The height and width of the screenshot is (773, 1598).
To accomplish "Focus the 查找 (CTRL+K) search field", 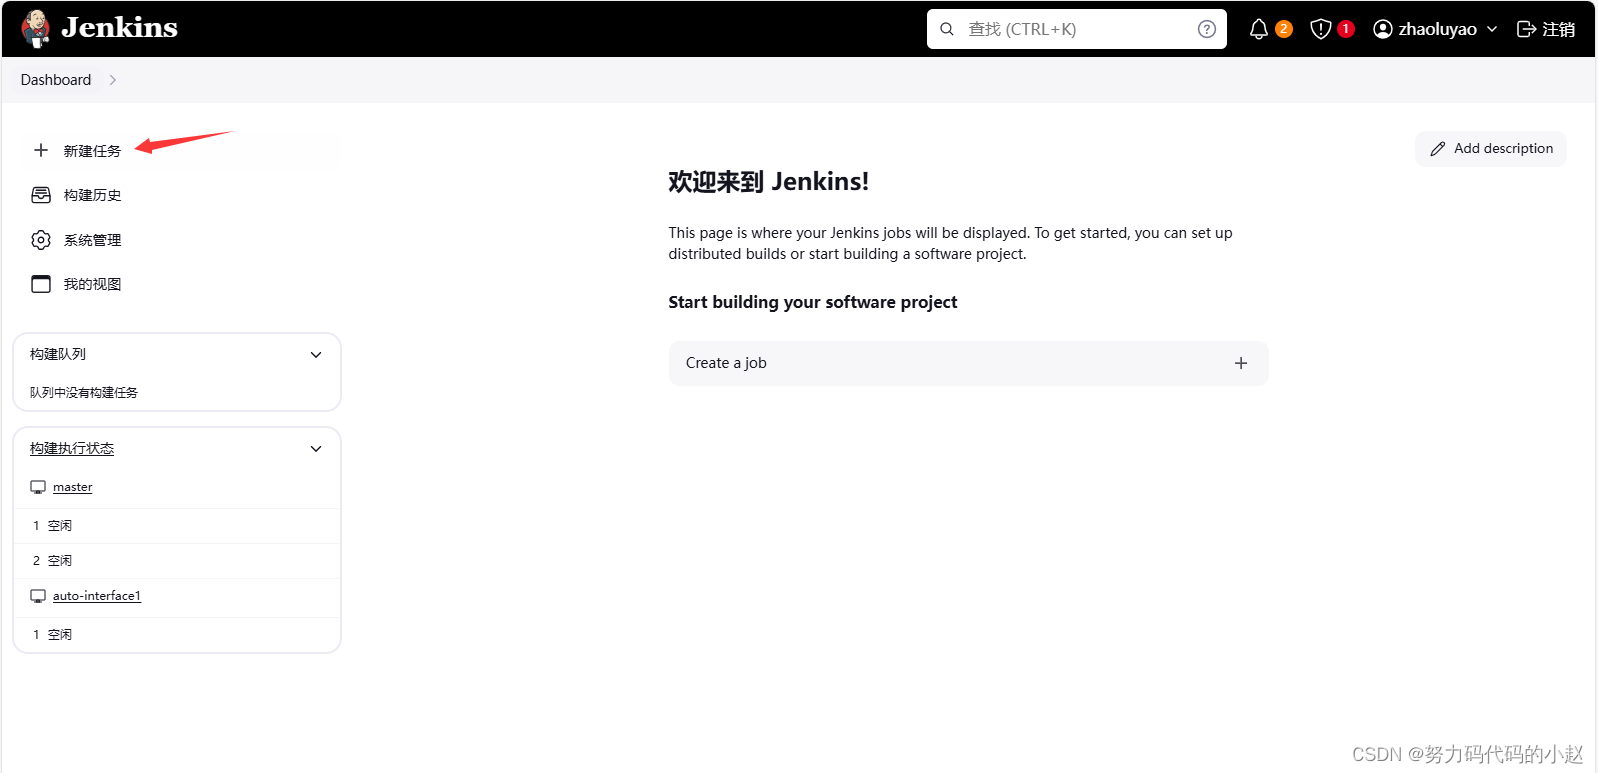I will 1076,29.
